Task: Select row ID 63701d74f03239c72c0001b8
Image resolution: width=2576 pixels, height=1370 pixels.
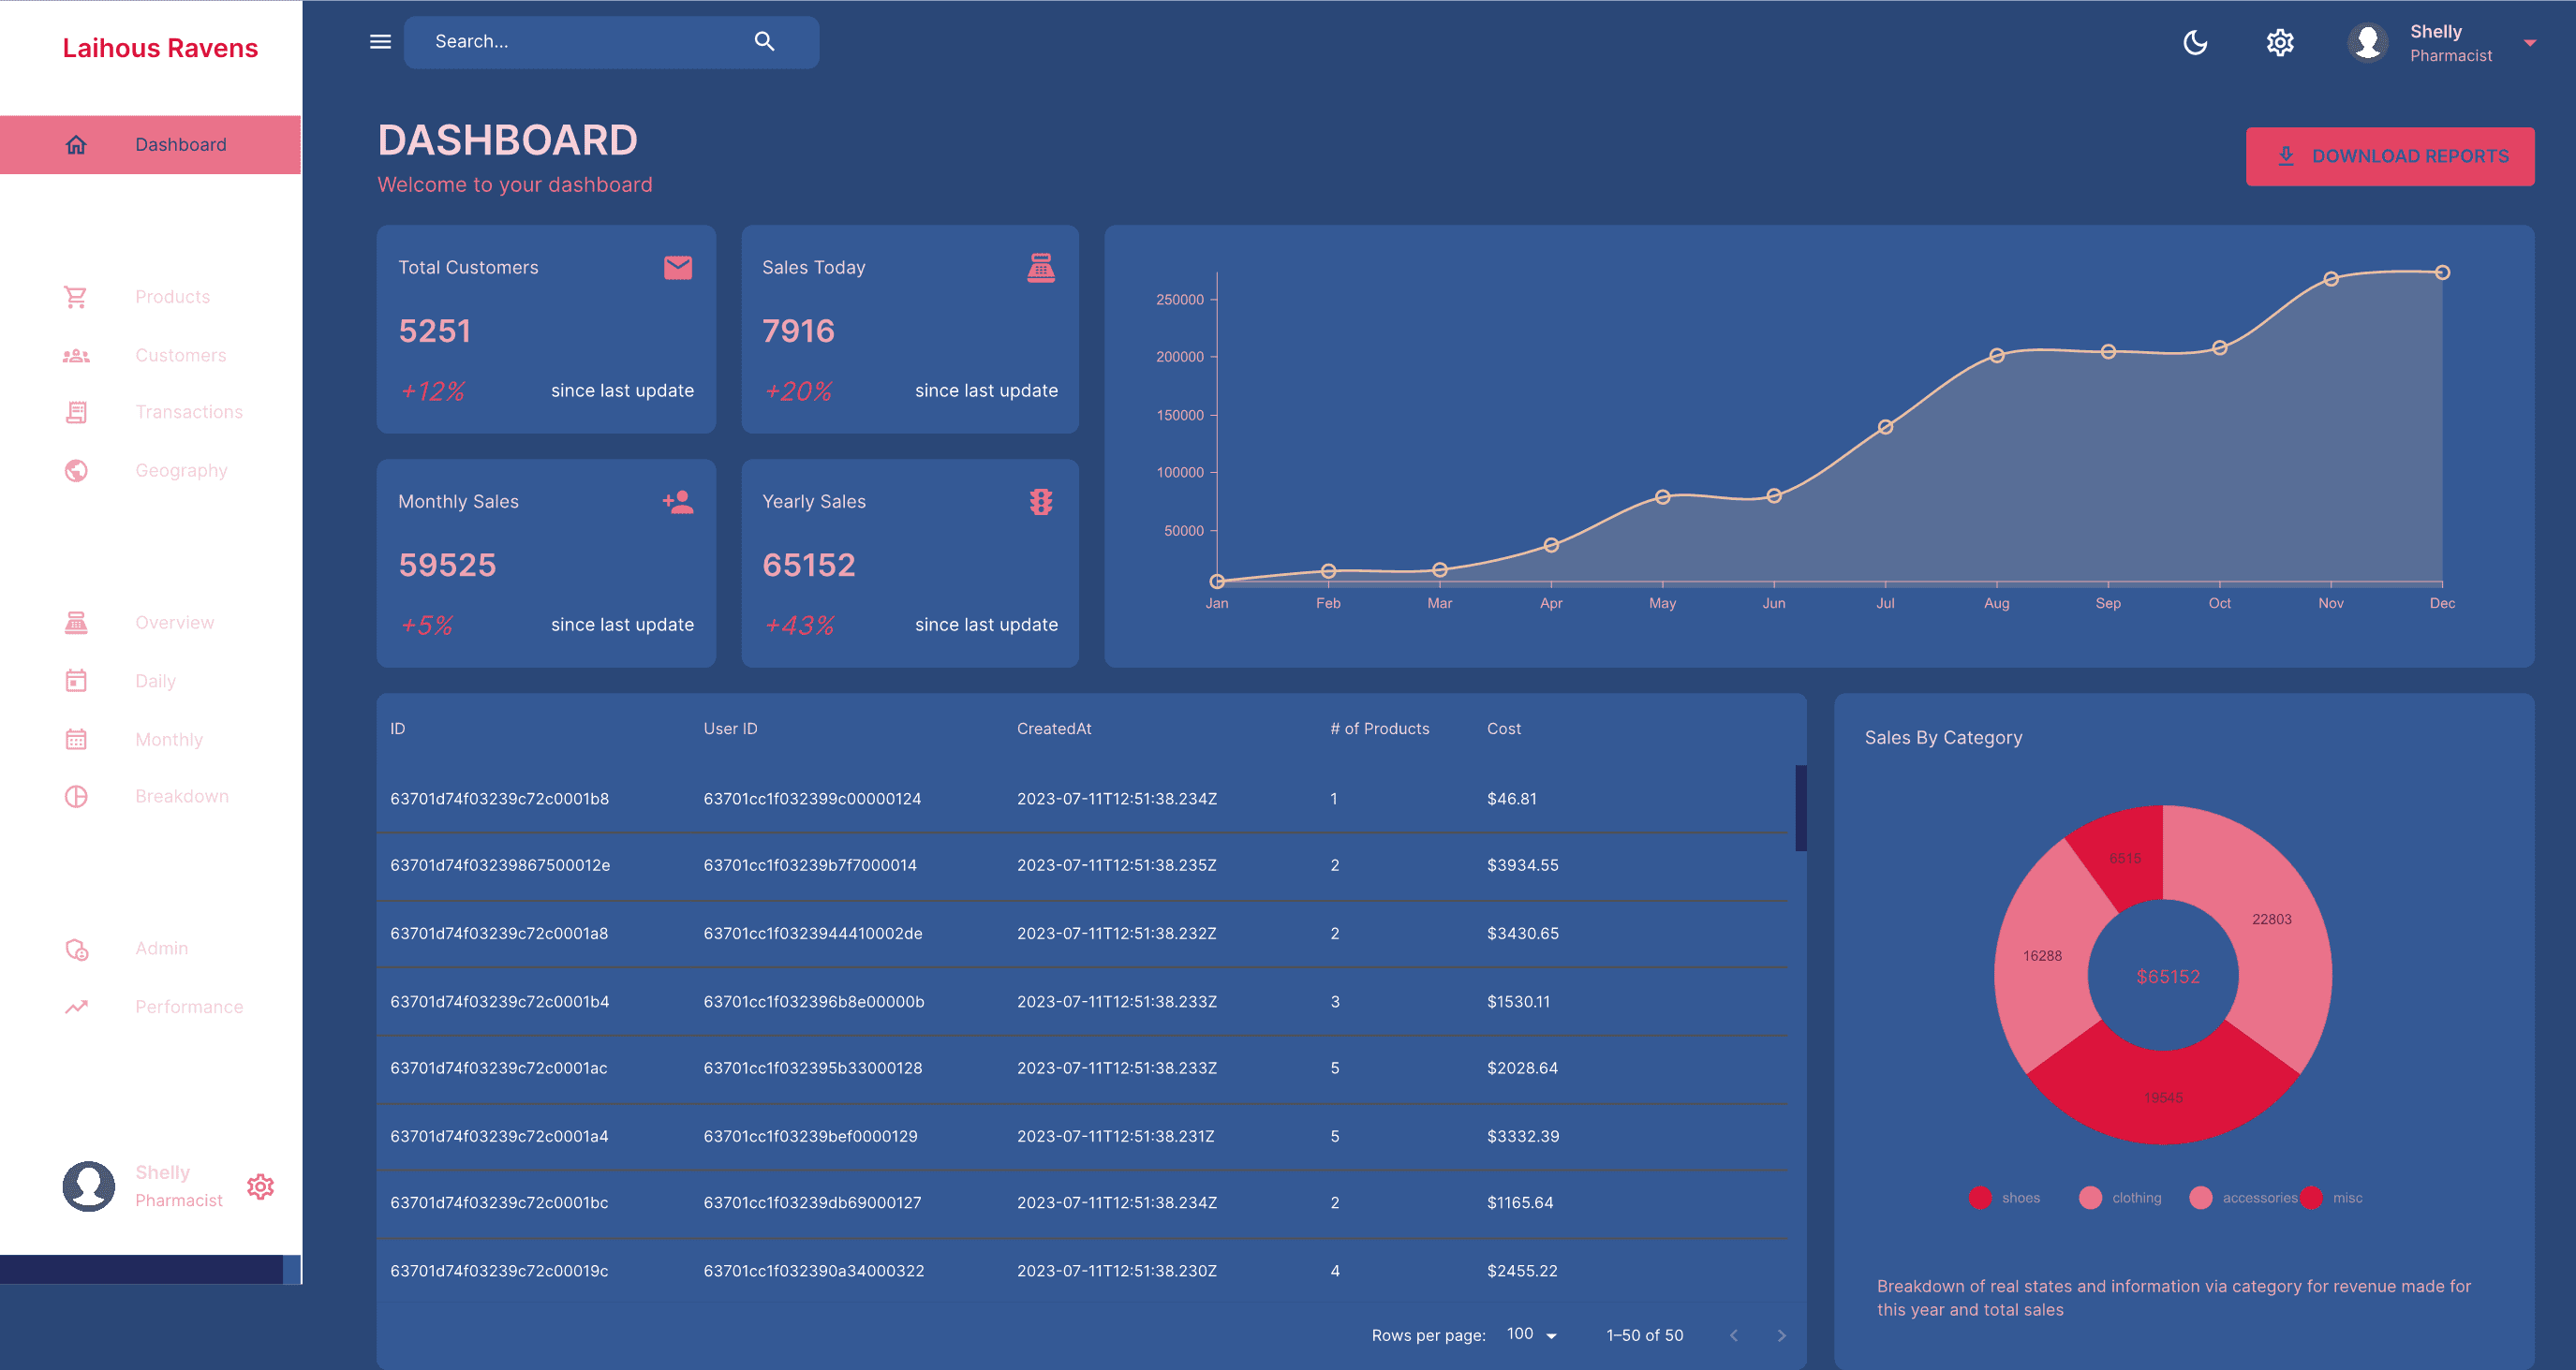Action: (x=1082, y=799)
